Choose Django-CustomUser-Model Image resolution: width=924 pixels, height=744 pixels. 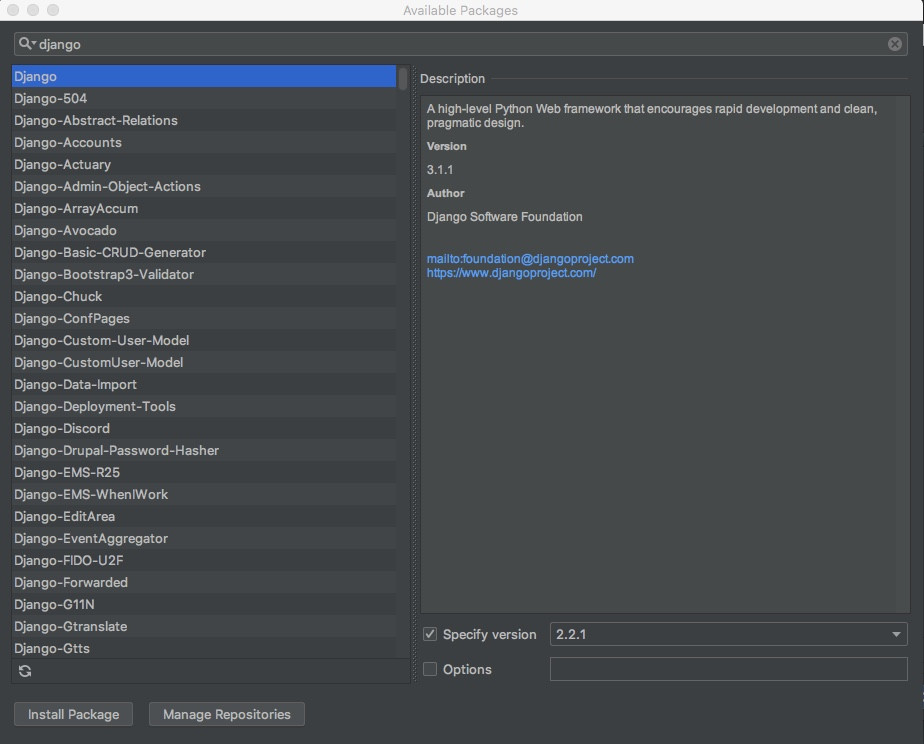point(204,362)
